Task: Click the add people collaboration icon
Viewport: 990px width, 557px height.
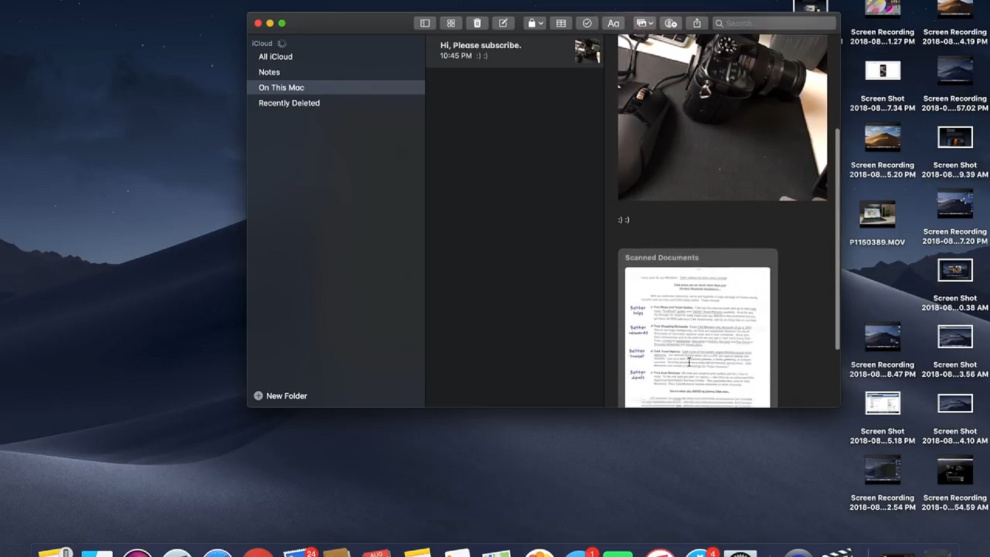Action: [x=671, y=23]
